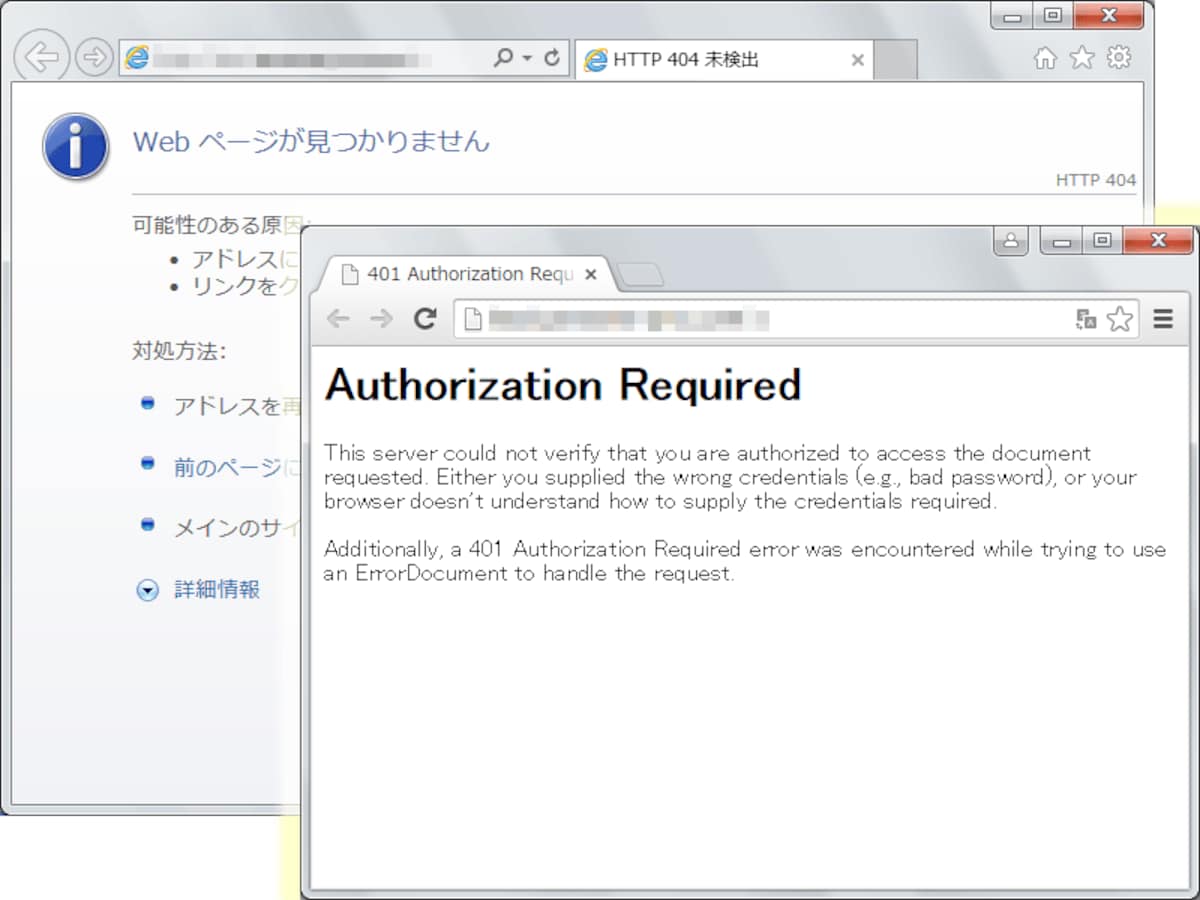Go forward in the Chrome window

click(x=381, y=319)
